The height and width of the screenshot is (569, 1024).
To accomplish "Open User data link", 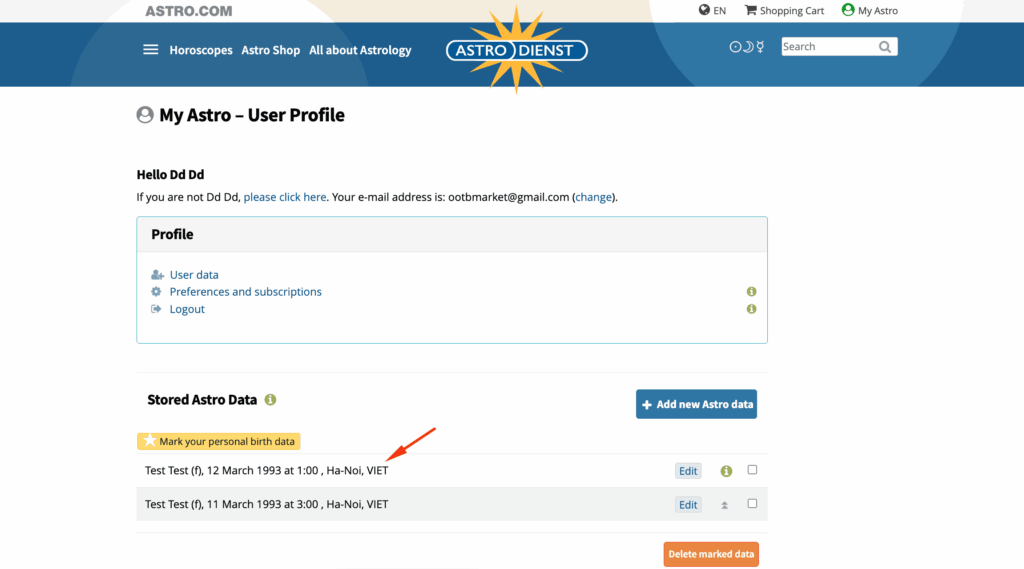I will (194, 275).
